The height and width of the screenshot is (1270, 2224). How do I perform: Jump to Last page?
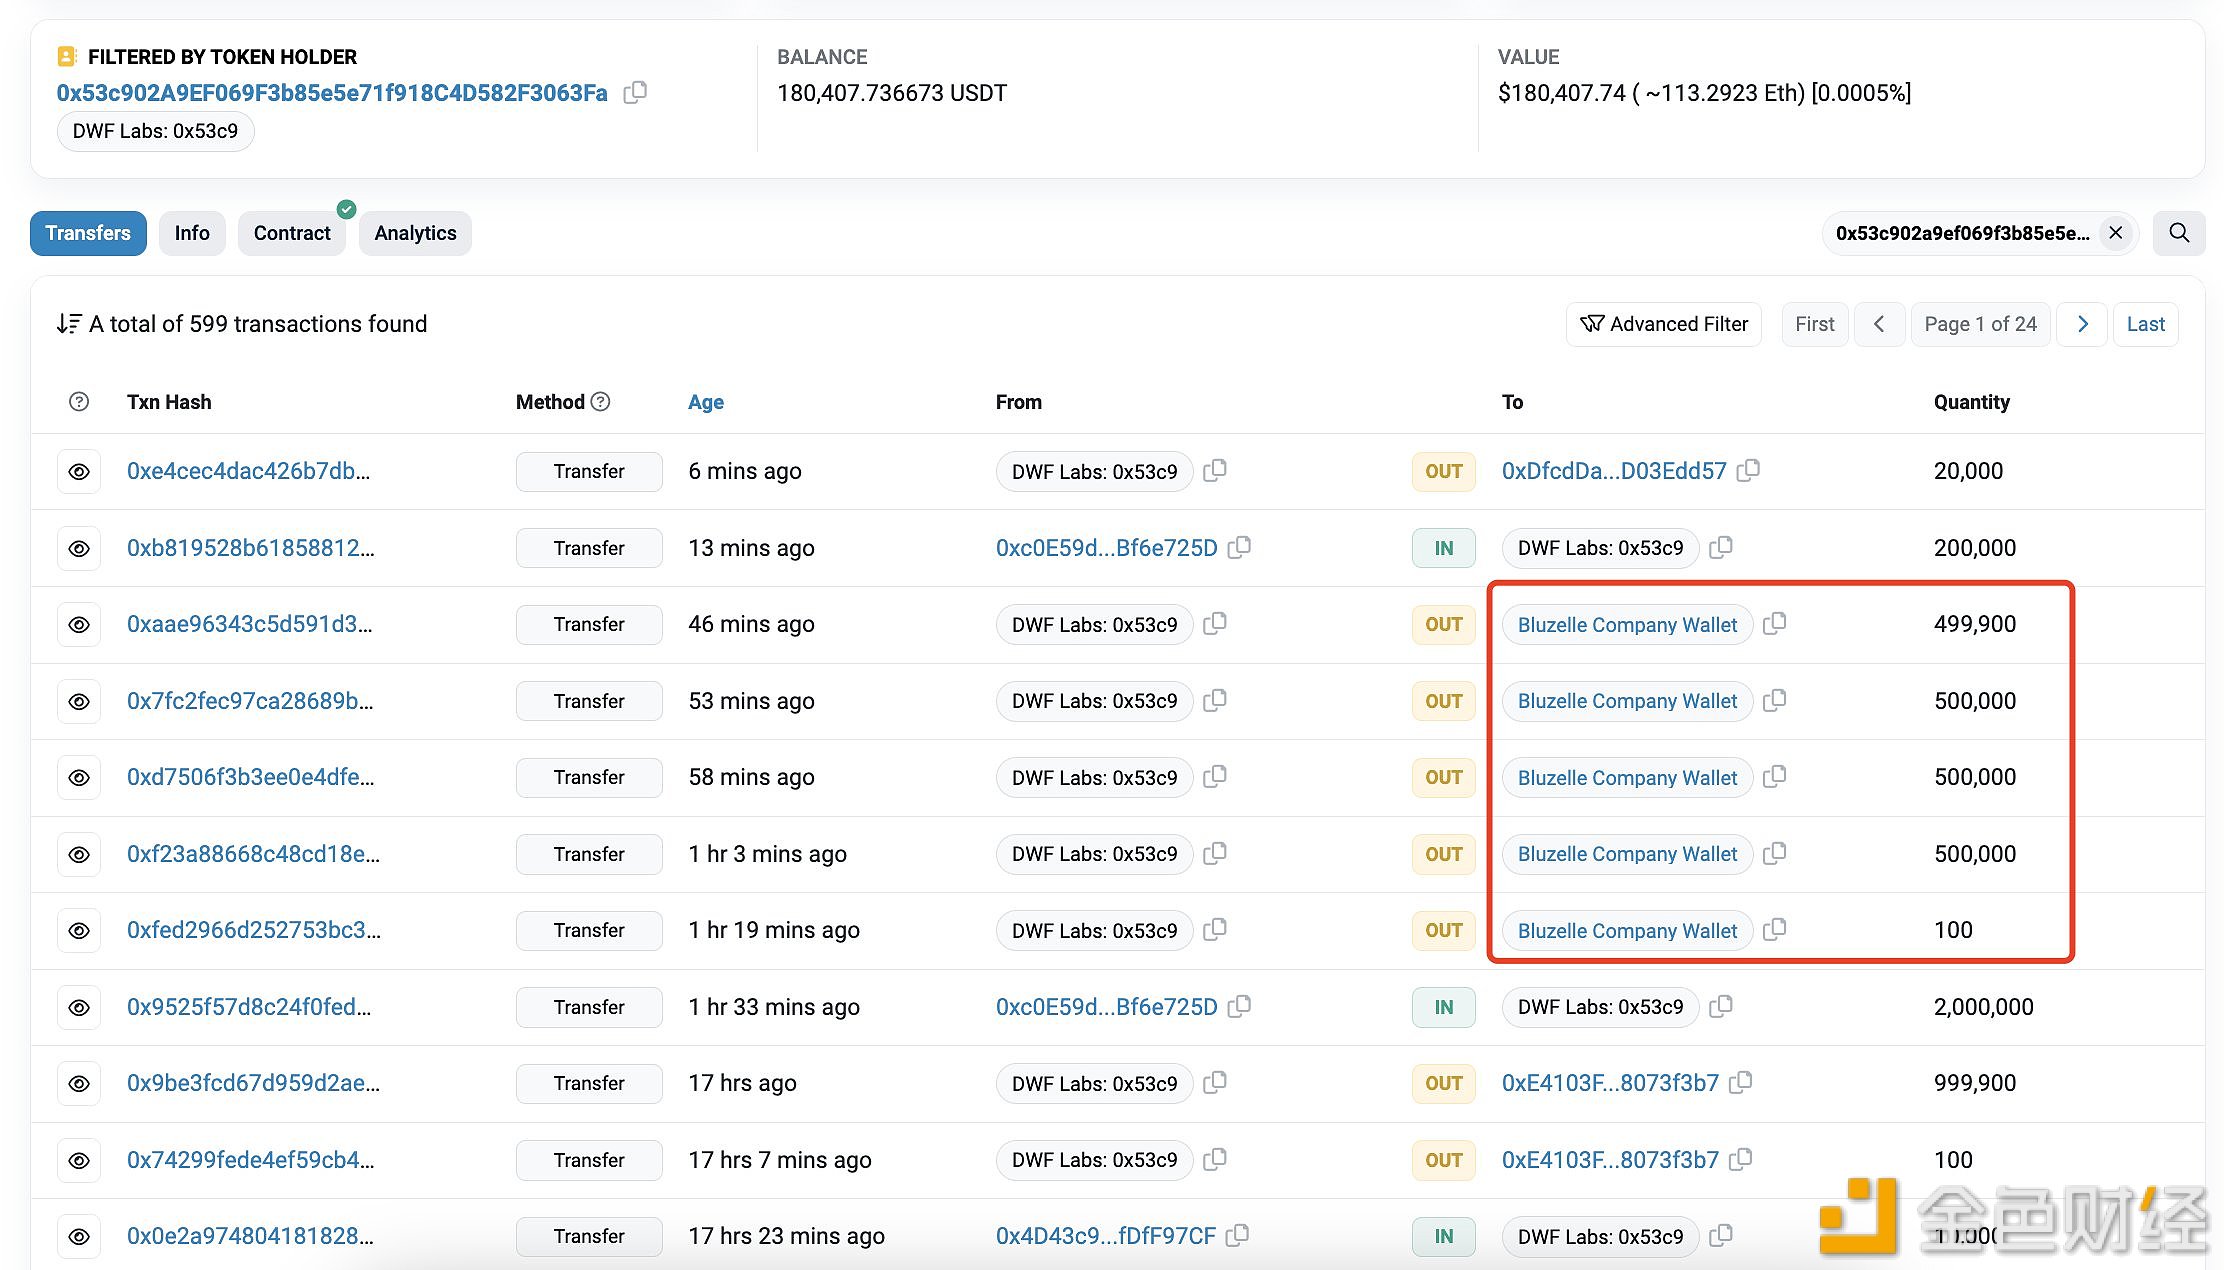tap(2146, 324)
